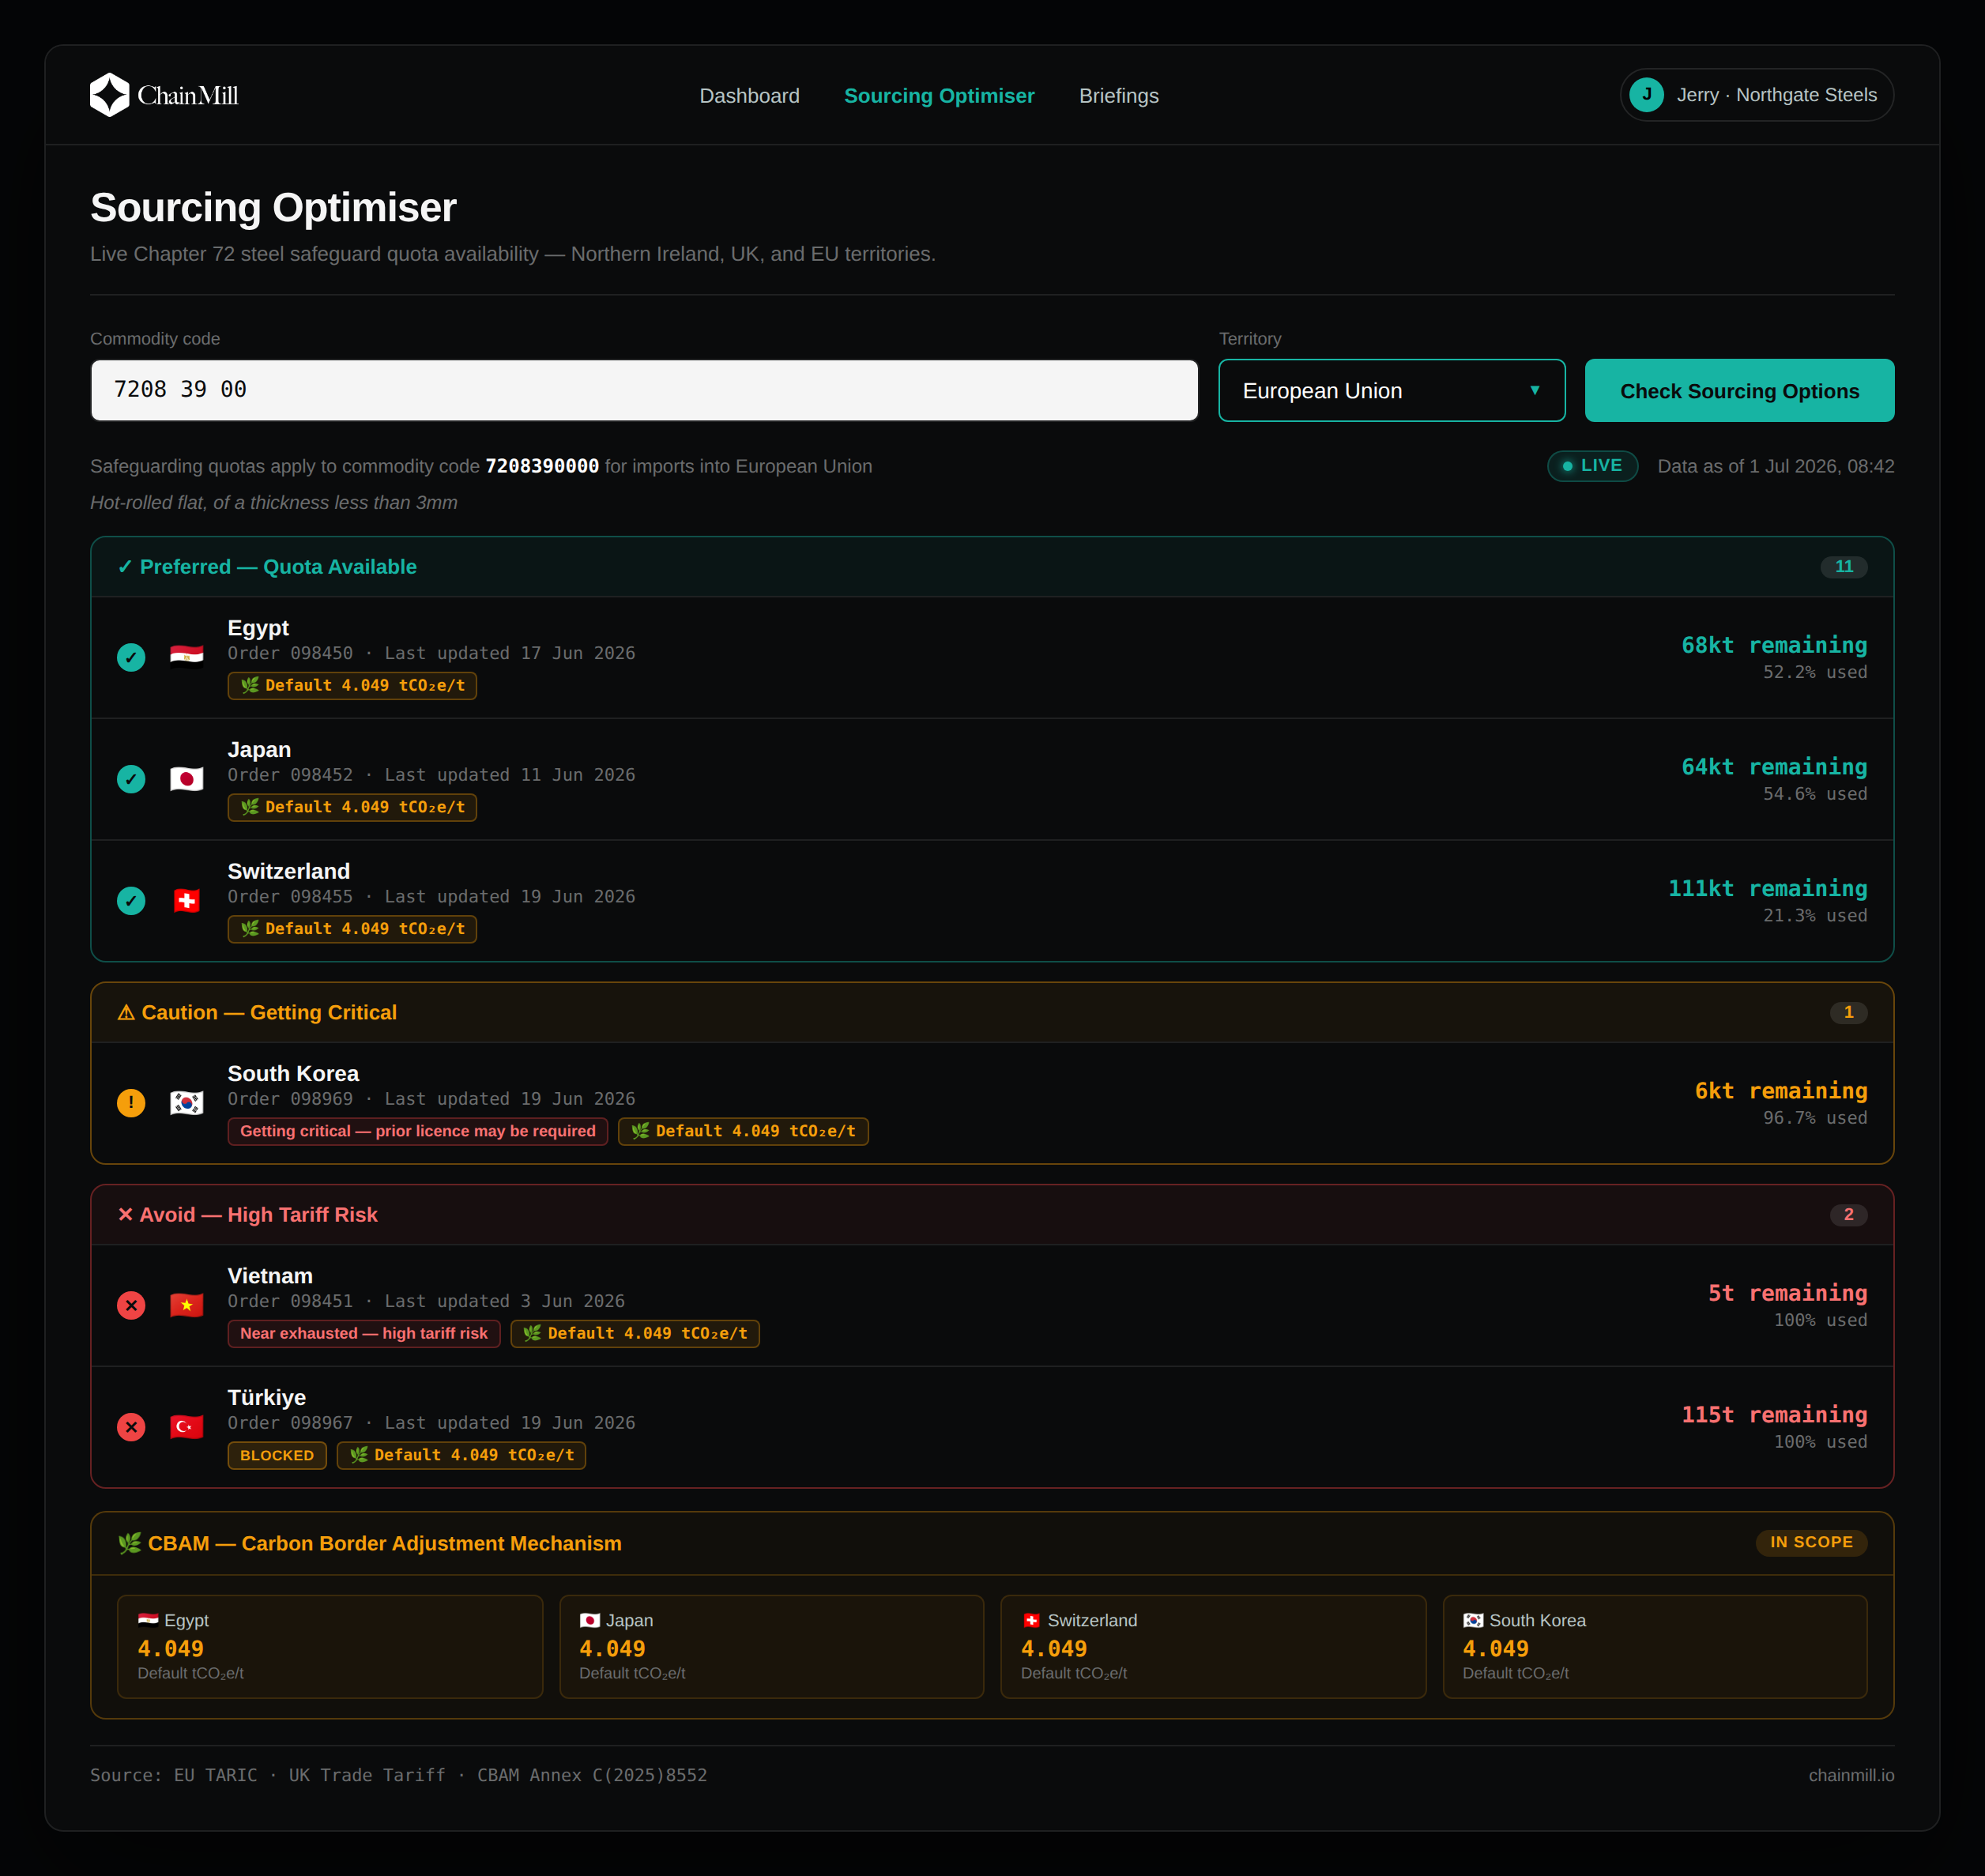This screenshot has height=1876, width=1985.
Task: Click 'Data as of 1 Jul 2026, 08:42' text
Action: [1776, 466]
